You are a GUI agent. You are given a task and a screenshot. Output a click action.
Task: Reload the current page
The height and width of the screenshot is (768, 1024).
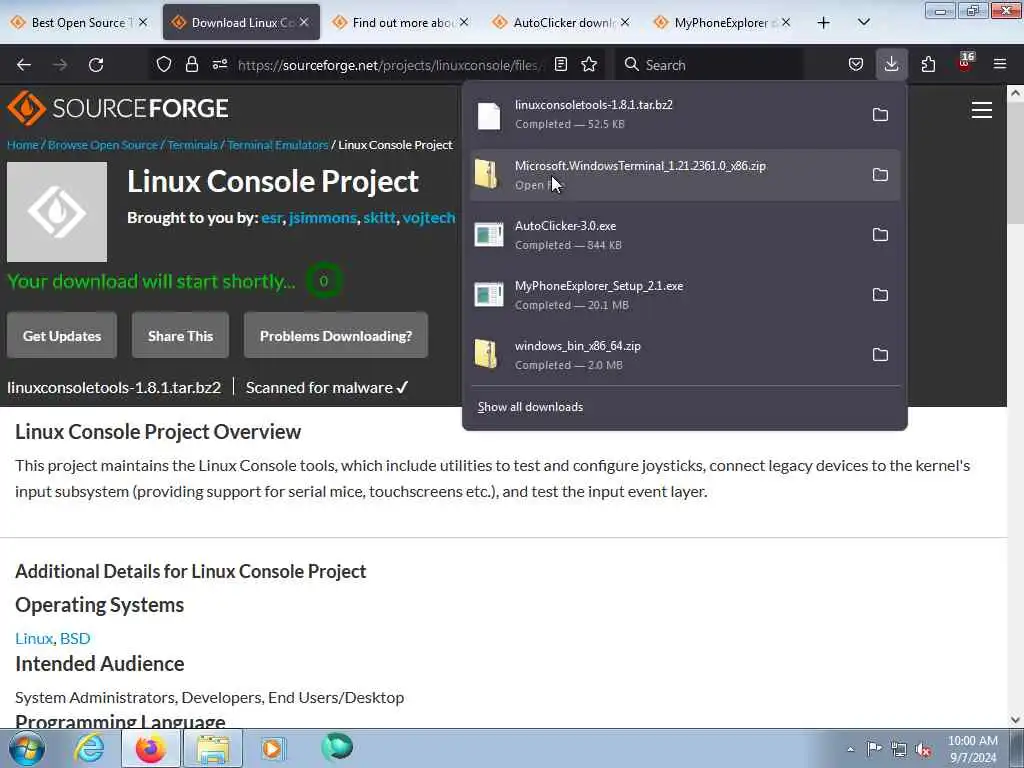(x=96, y=65)
